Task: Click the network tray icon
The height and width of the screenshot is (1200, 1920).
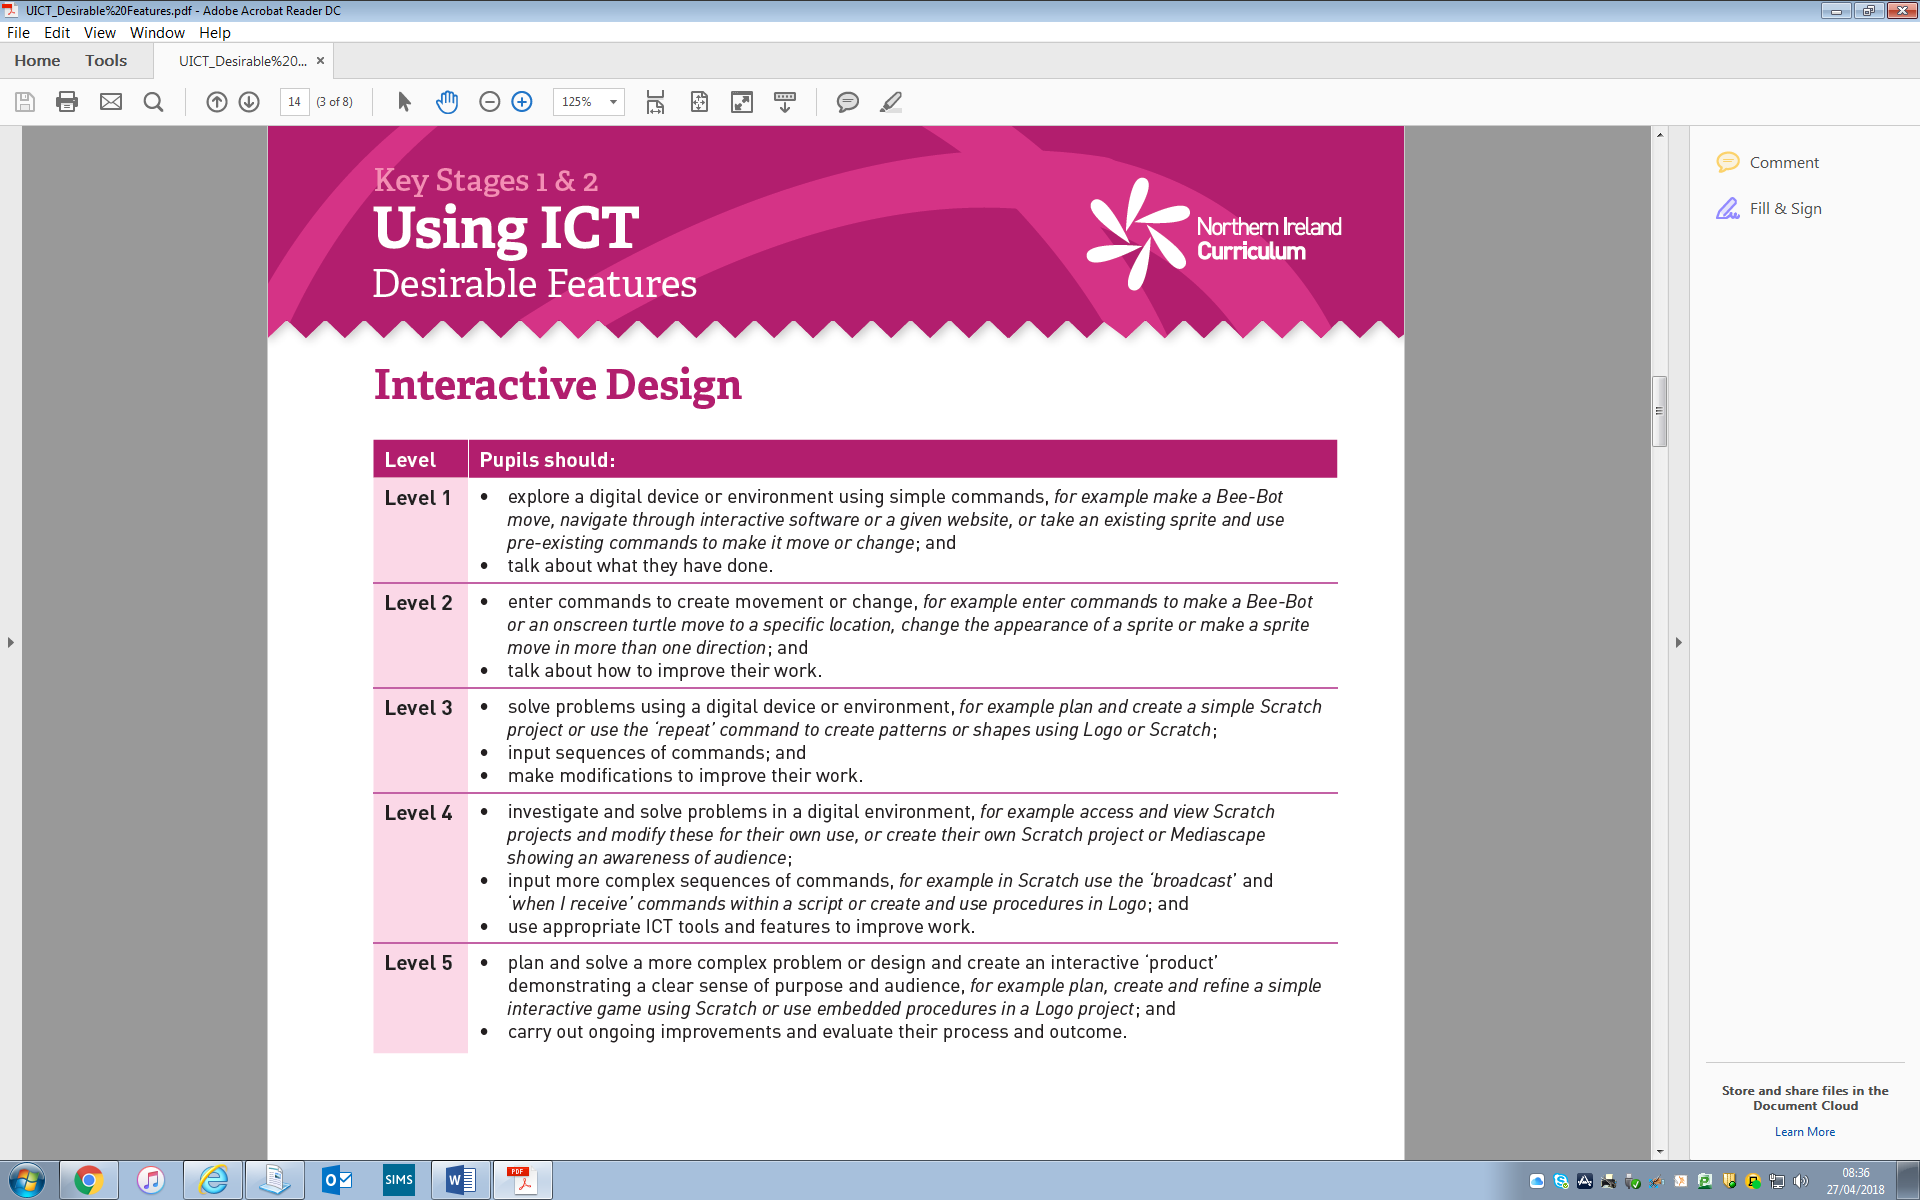Action: pos(1777,1182)
